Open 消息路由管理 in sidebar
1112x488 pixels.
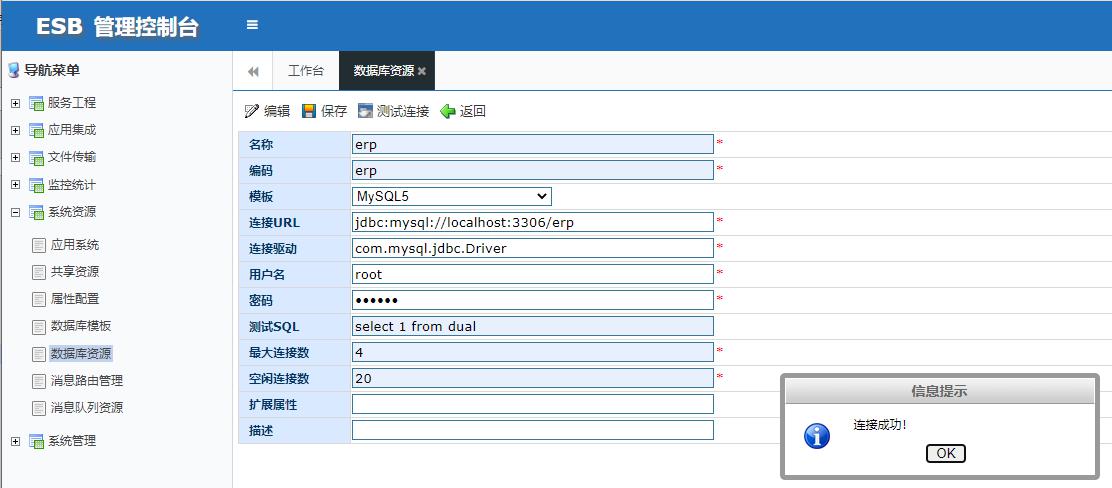point(87,381)
